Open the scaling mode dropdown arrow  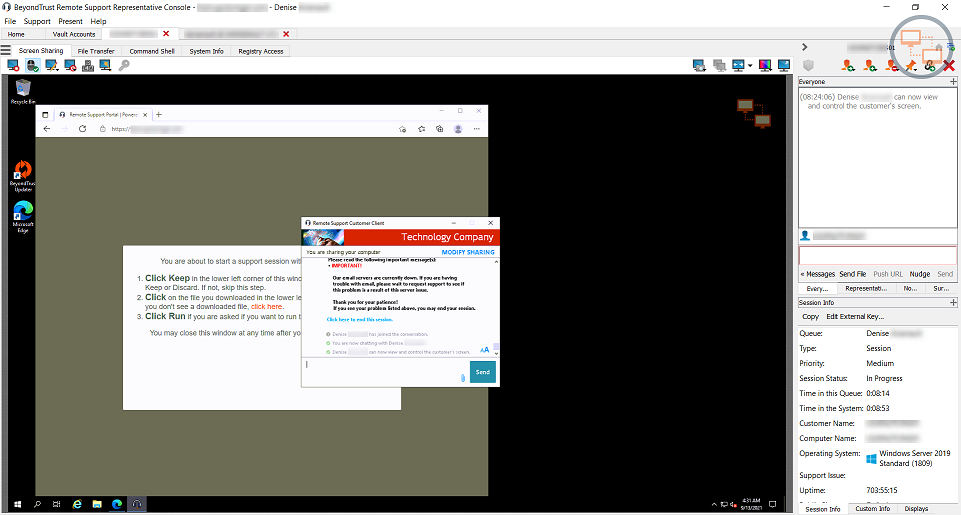[749, 66]
